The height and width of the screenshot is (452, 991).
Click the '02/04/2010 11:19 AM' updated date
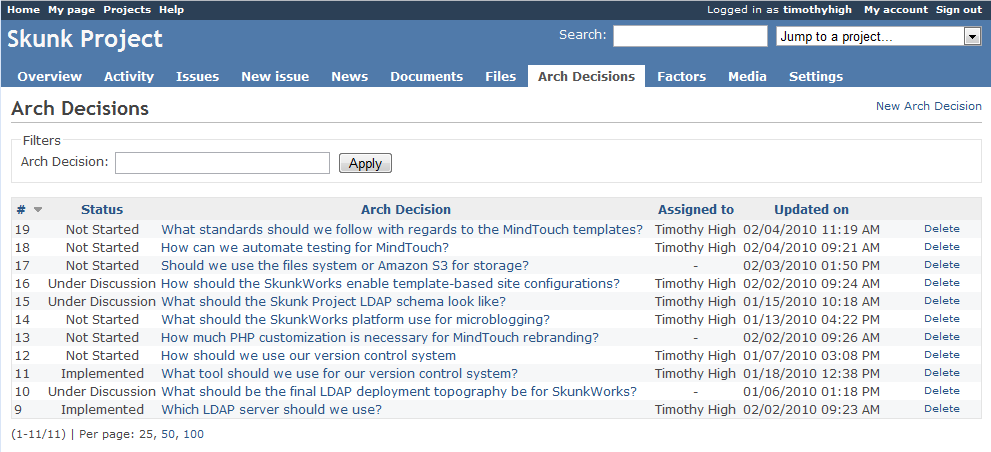point(811,229)
